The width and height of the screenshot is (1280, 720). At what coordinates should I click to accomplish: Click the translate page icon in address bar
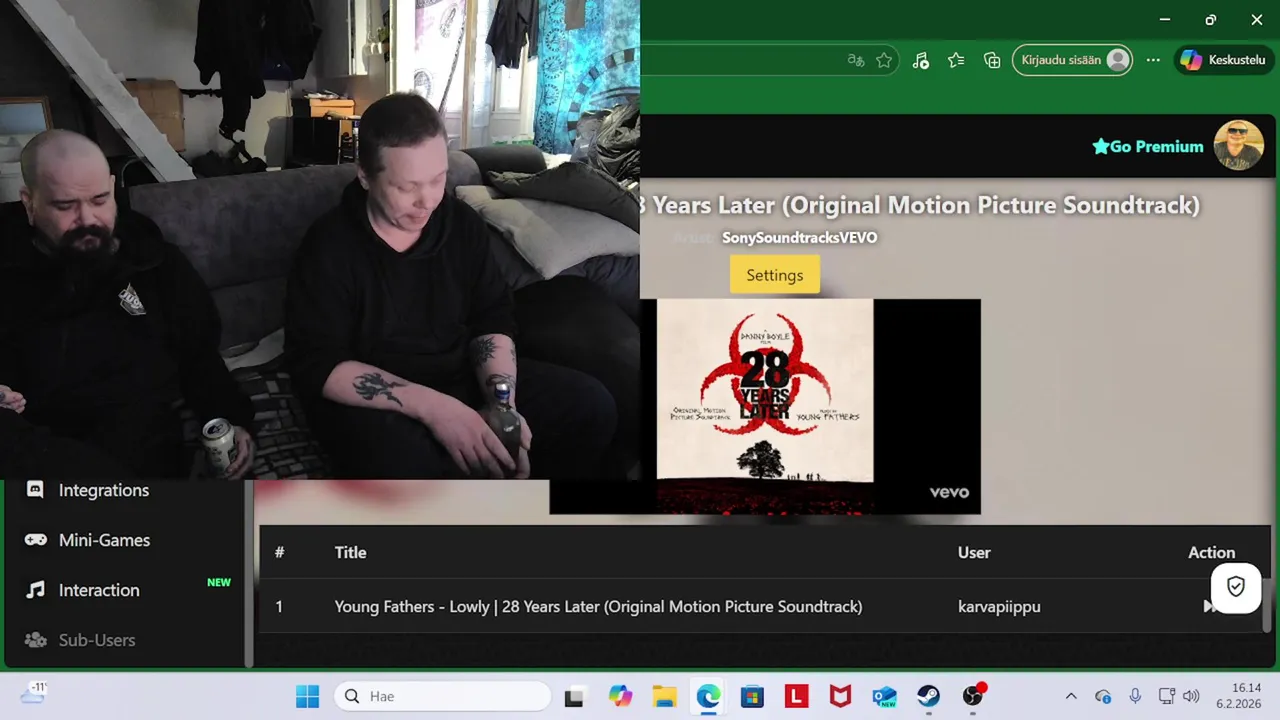click(855, 60)
